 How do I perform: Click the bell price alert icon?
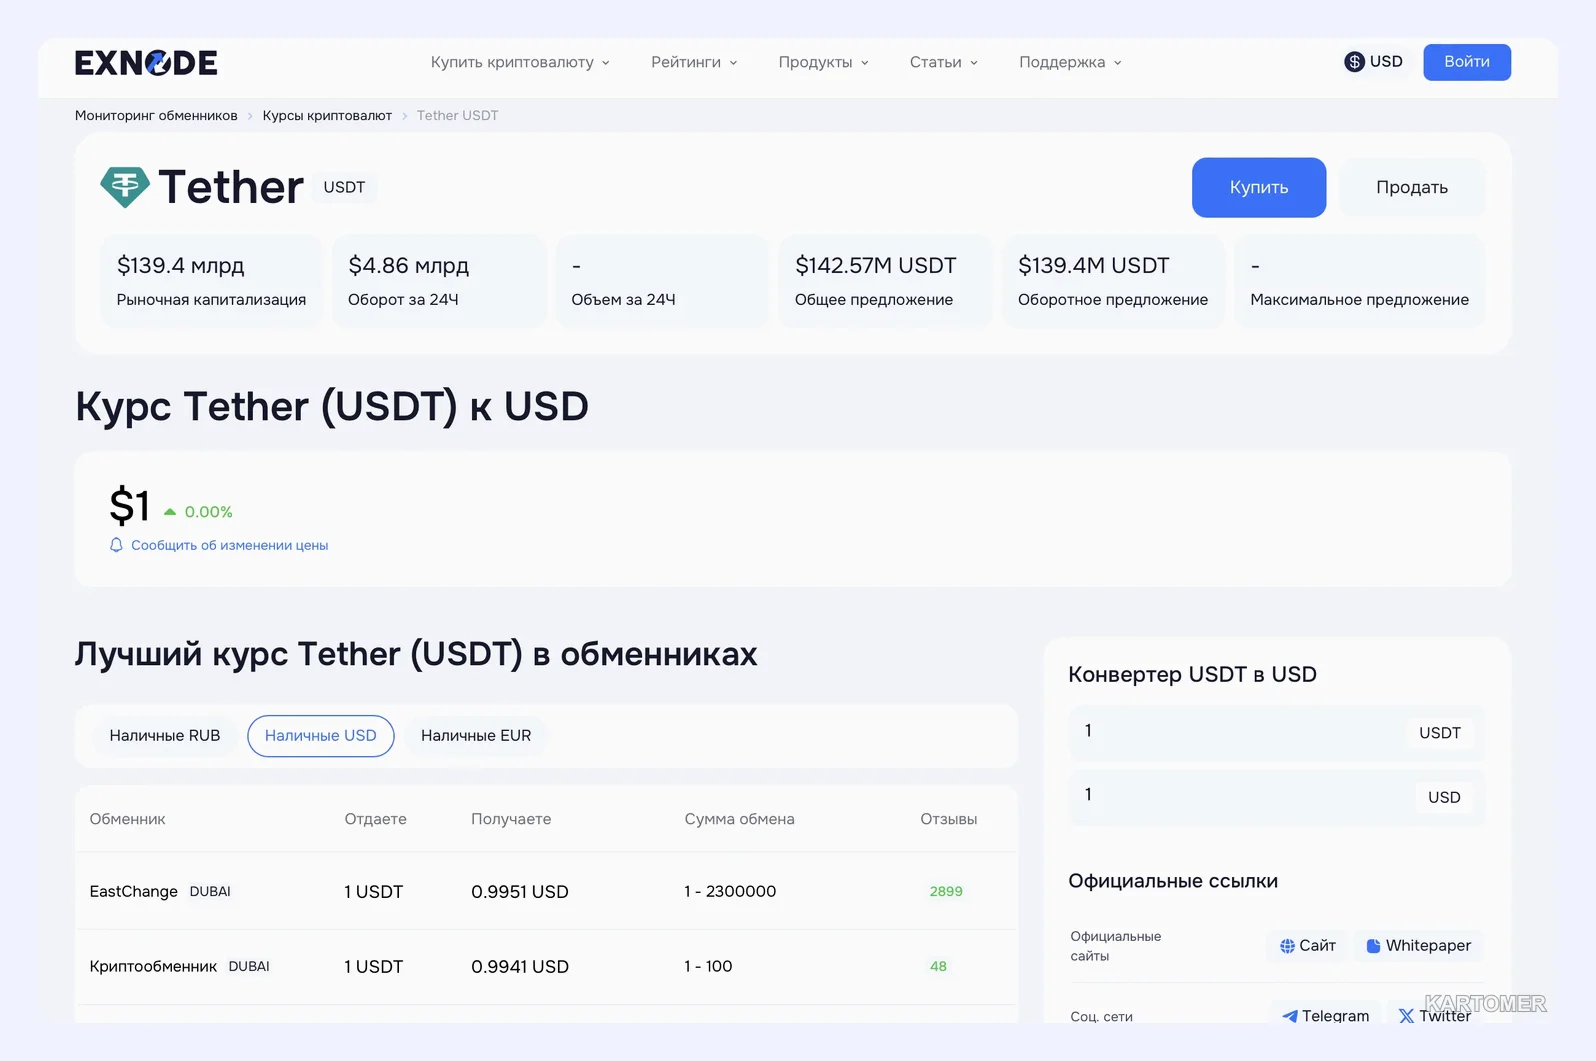pos(116,545)
